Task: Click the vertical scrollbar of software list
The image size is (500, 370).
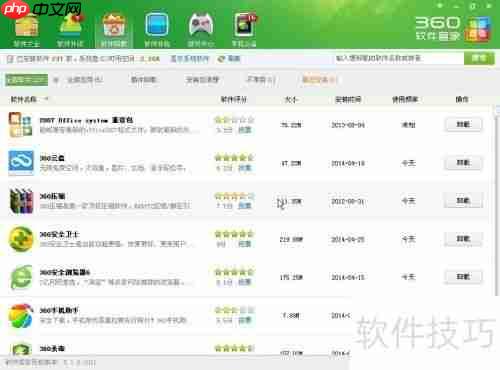Action: tap(497, 200)
